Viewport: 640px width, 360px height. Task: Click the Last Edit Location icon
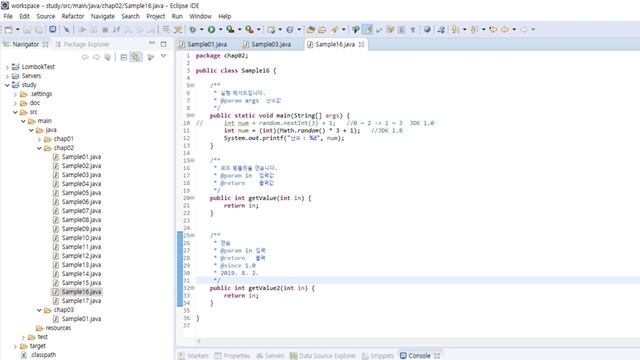[x=493, y=29]
